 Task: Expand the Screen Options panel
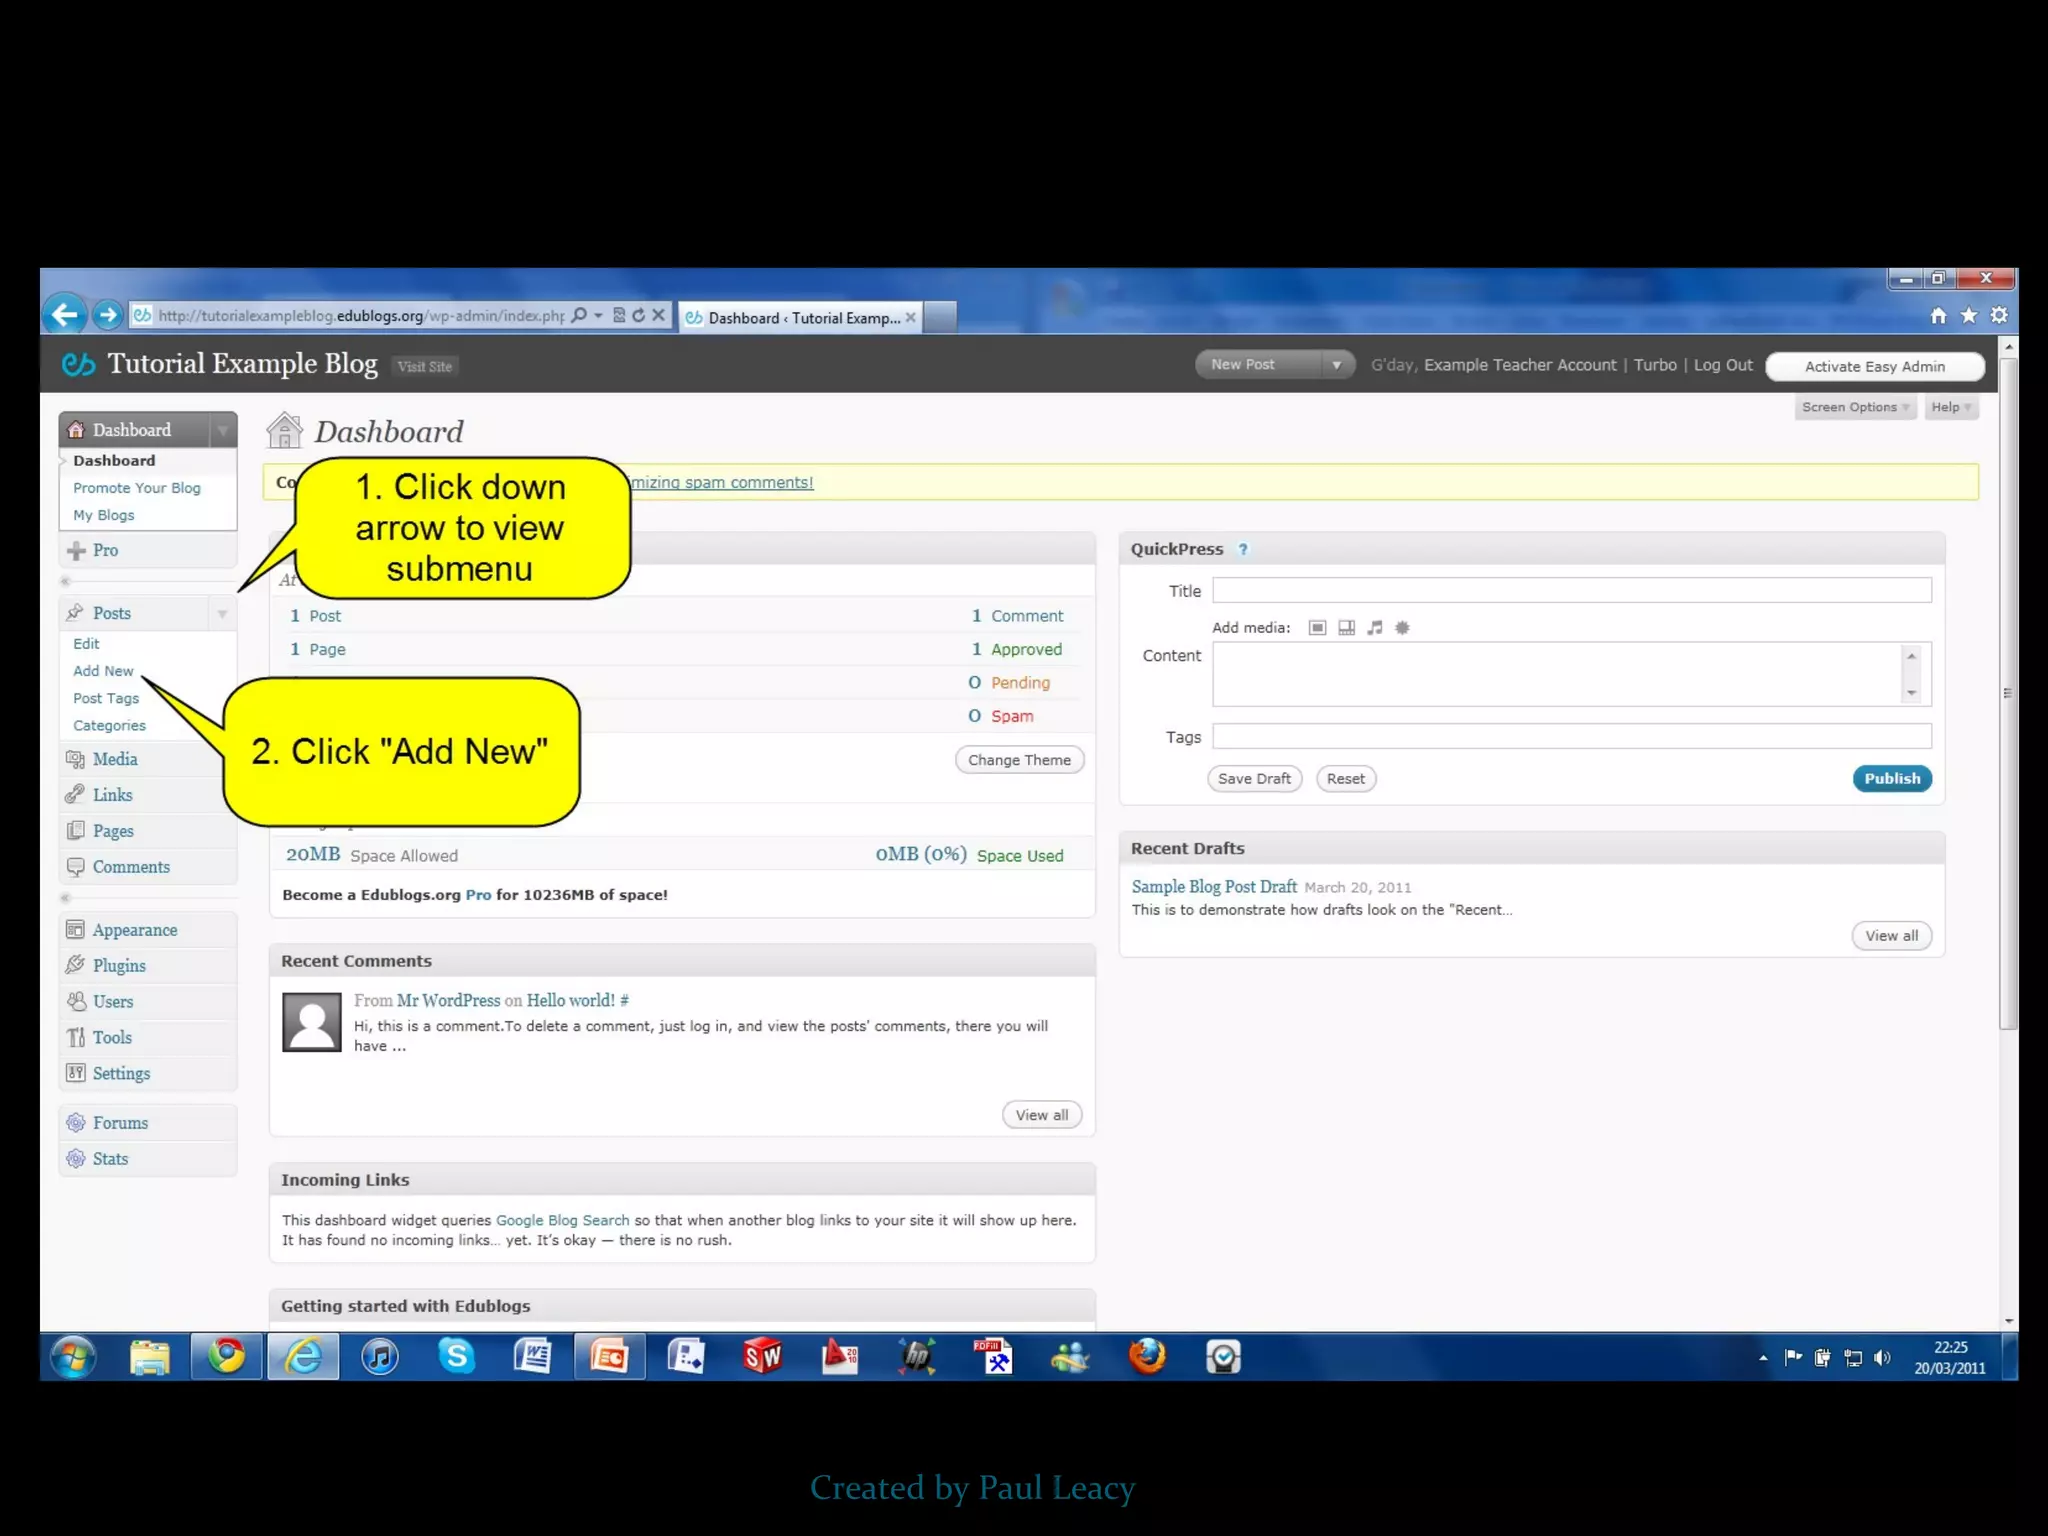click(x=1855, y=407)
